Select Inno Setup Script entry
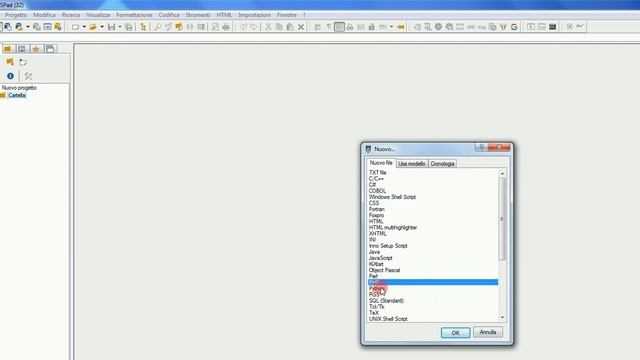 tap(388, 246)
